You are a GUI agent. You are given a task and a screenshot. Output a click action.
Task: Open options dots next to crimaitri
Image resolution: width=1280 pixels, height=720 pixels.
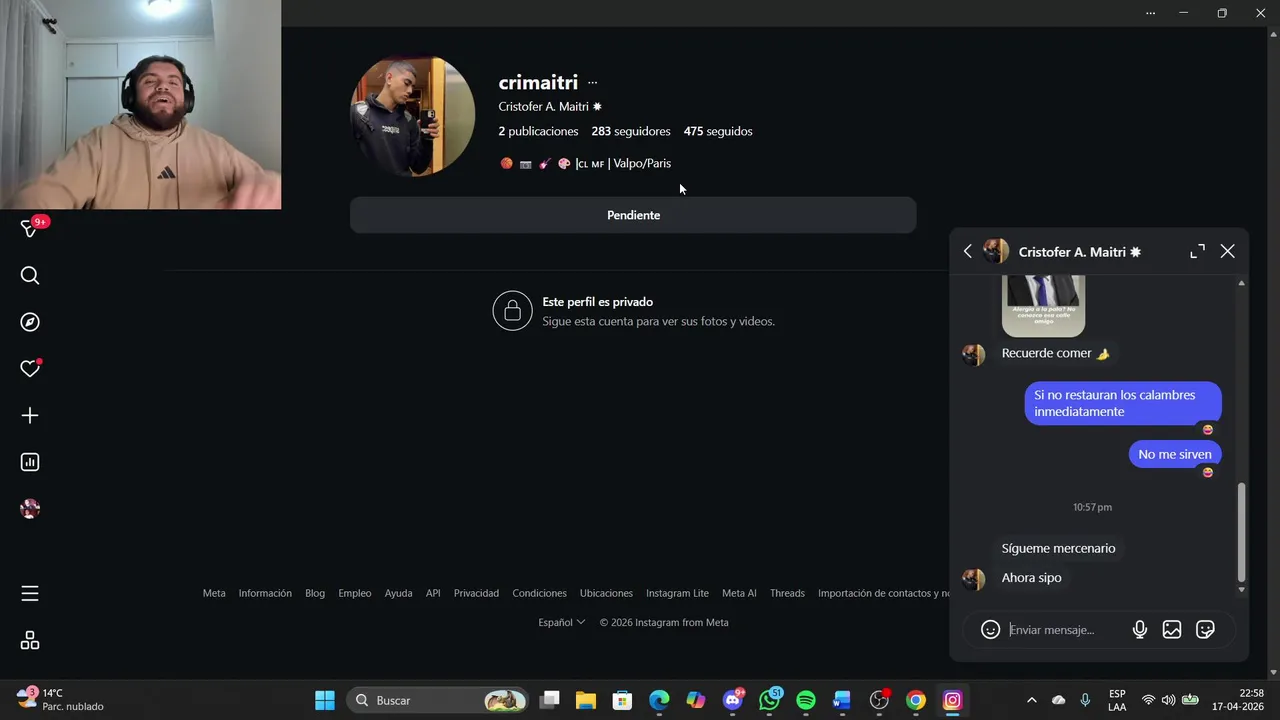[x=592, y=83]
